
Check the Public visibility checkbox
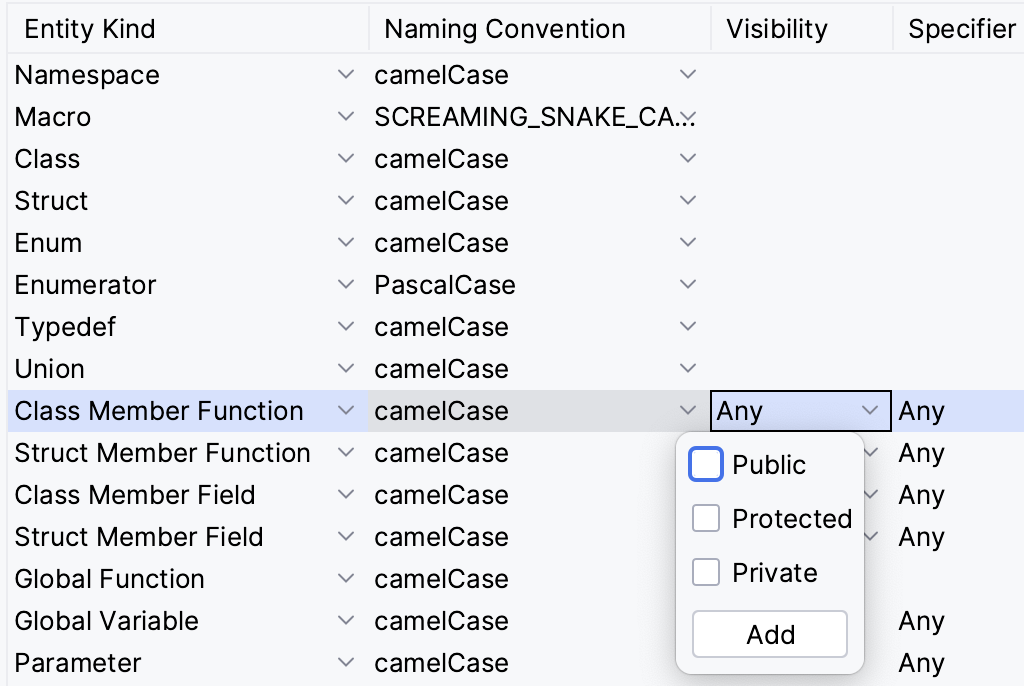(x=706, y=464)
